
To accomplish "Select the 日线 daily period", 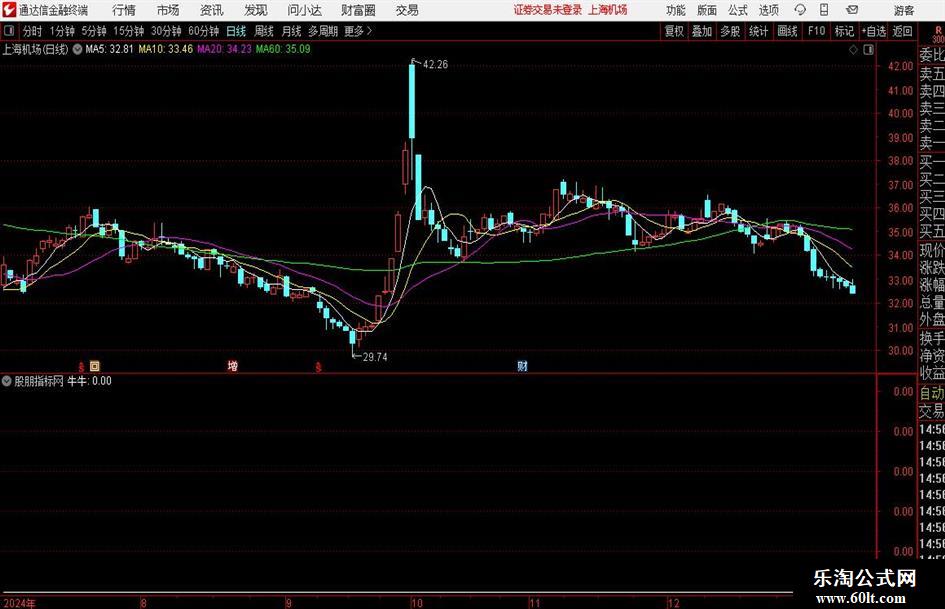I will [236, 31].
